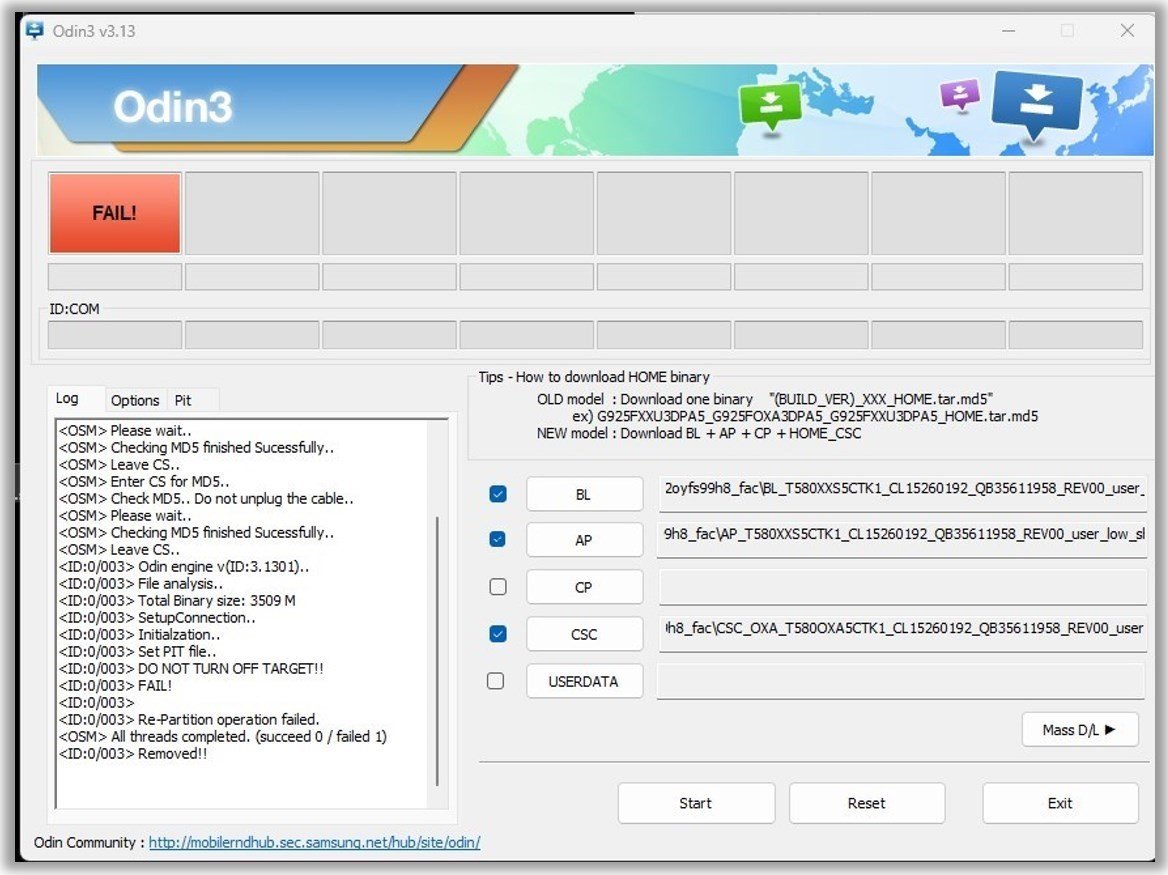Enable the USERDATA checkbox
This screenshot has width=1168, height=875.
pos(496,681)
